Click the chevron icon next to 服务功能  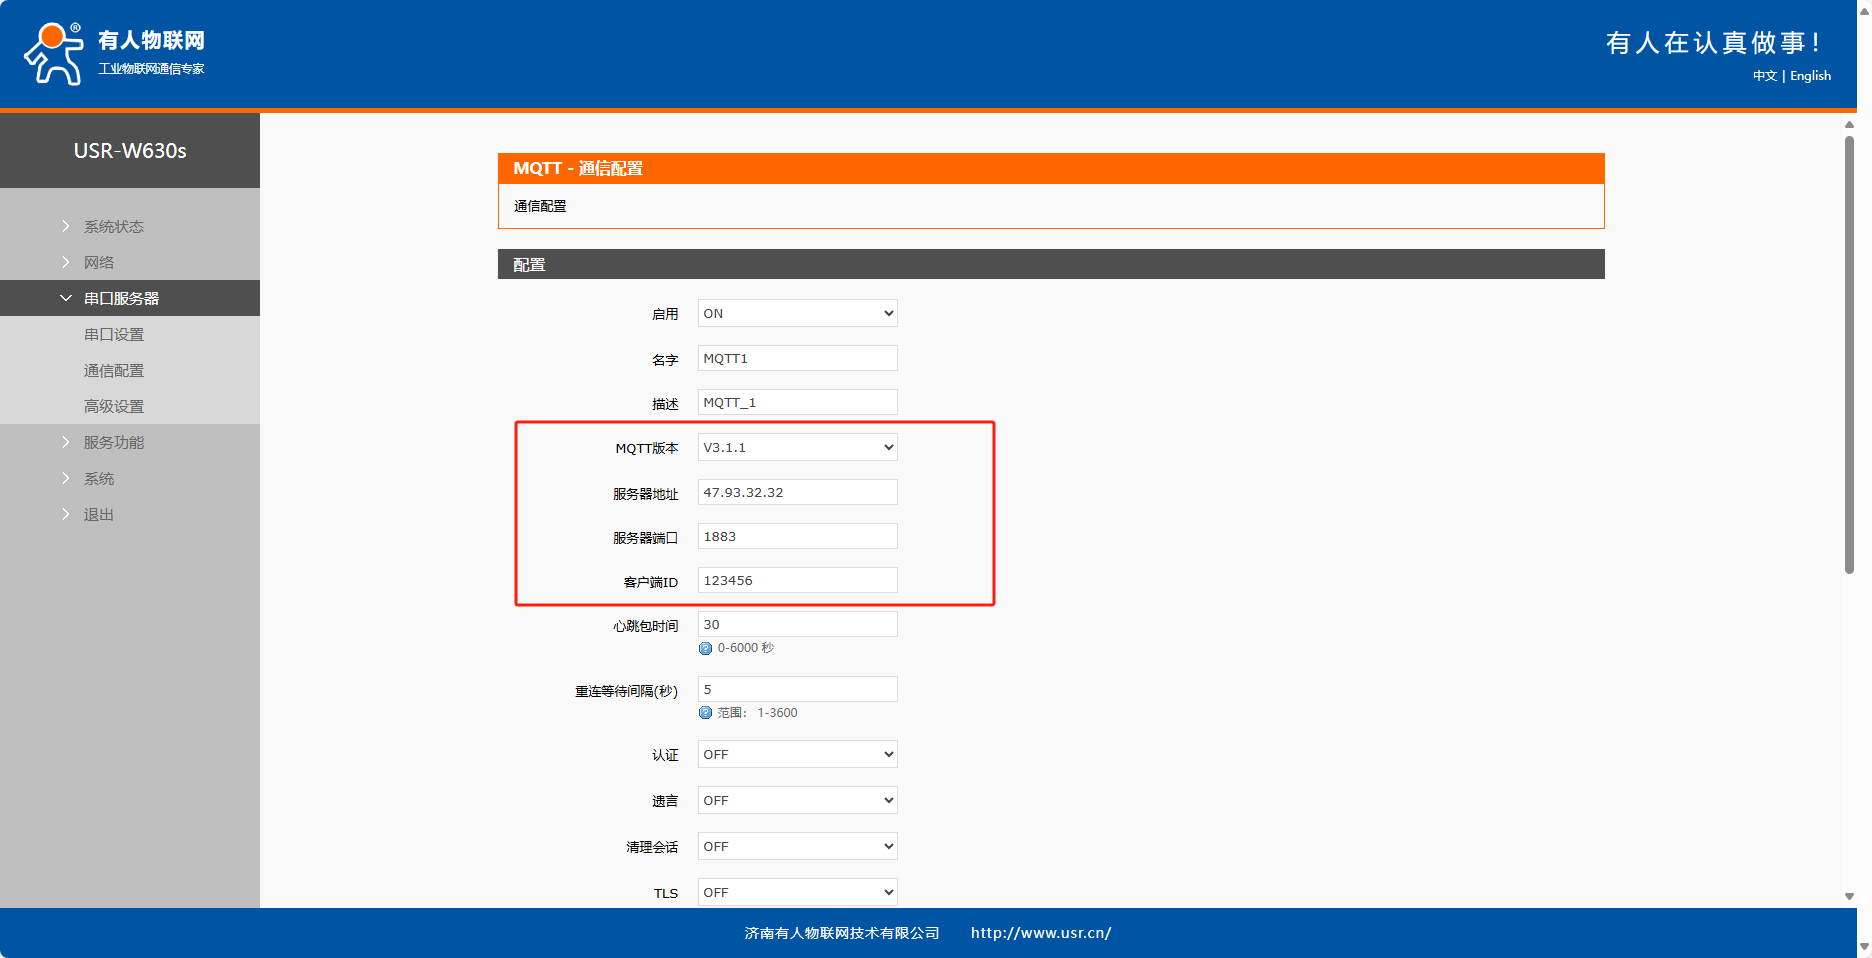tap(66, 442)
